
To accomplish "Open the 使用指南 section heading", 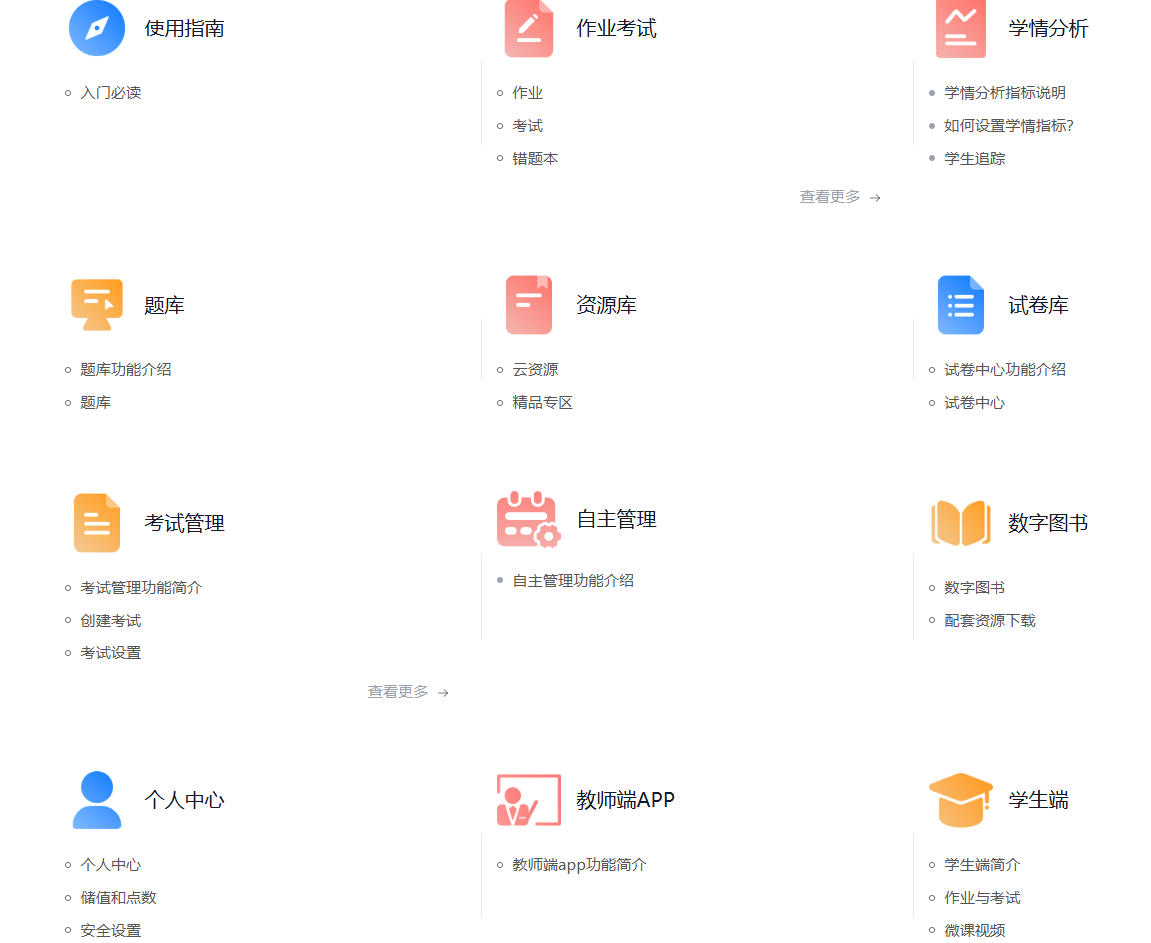I will [184, 29].
